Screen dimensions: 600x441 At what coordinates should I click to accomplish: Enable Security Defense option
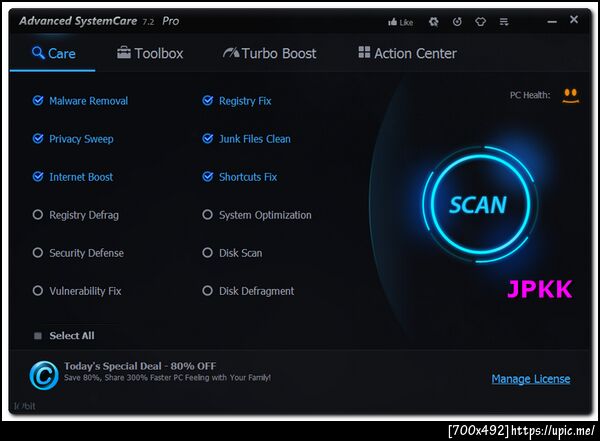[x=38, y=253]
